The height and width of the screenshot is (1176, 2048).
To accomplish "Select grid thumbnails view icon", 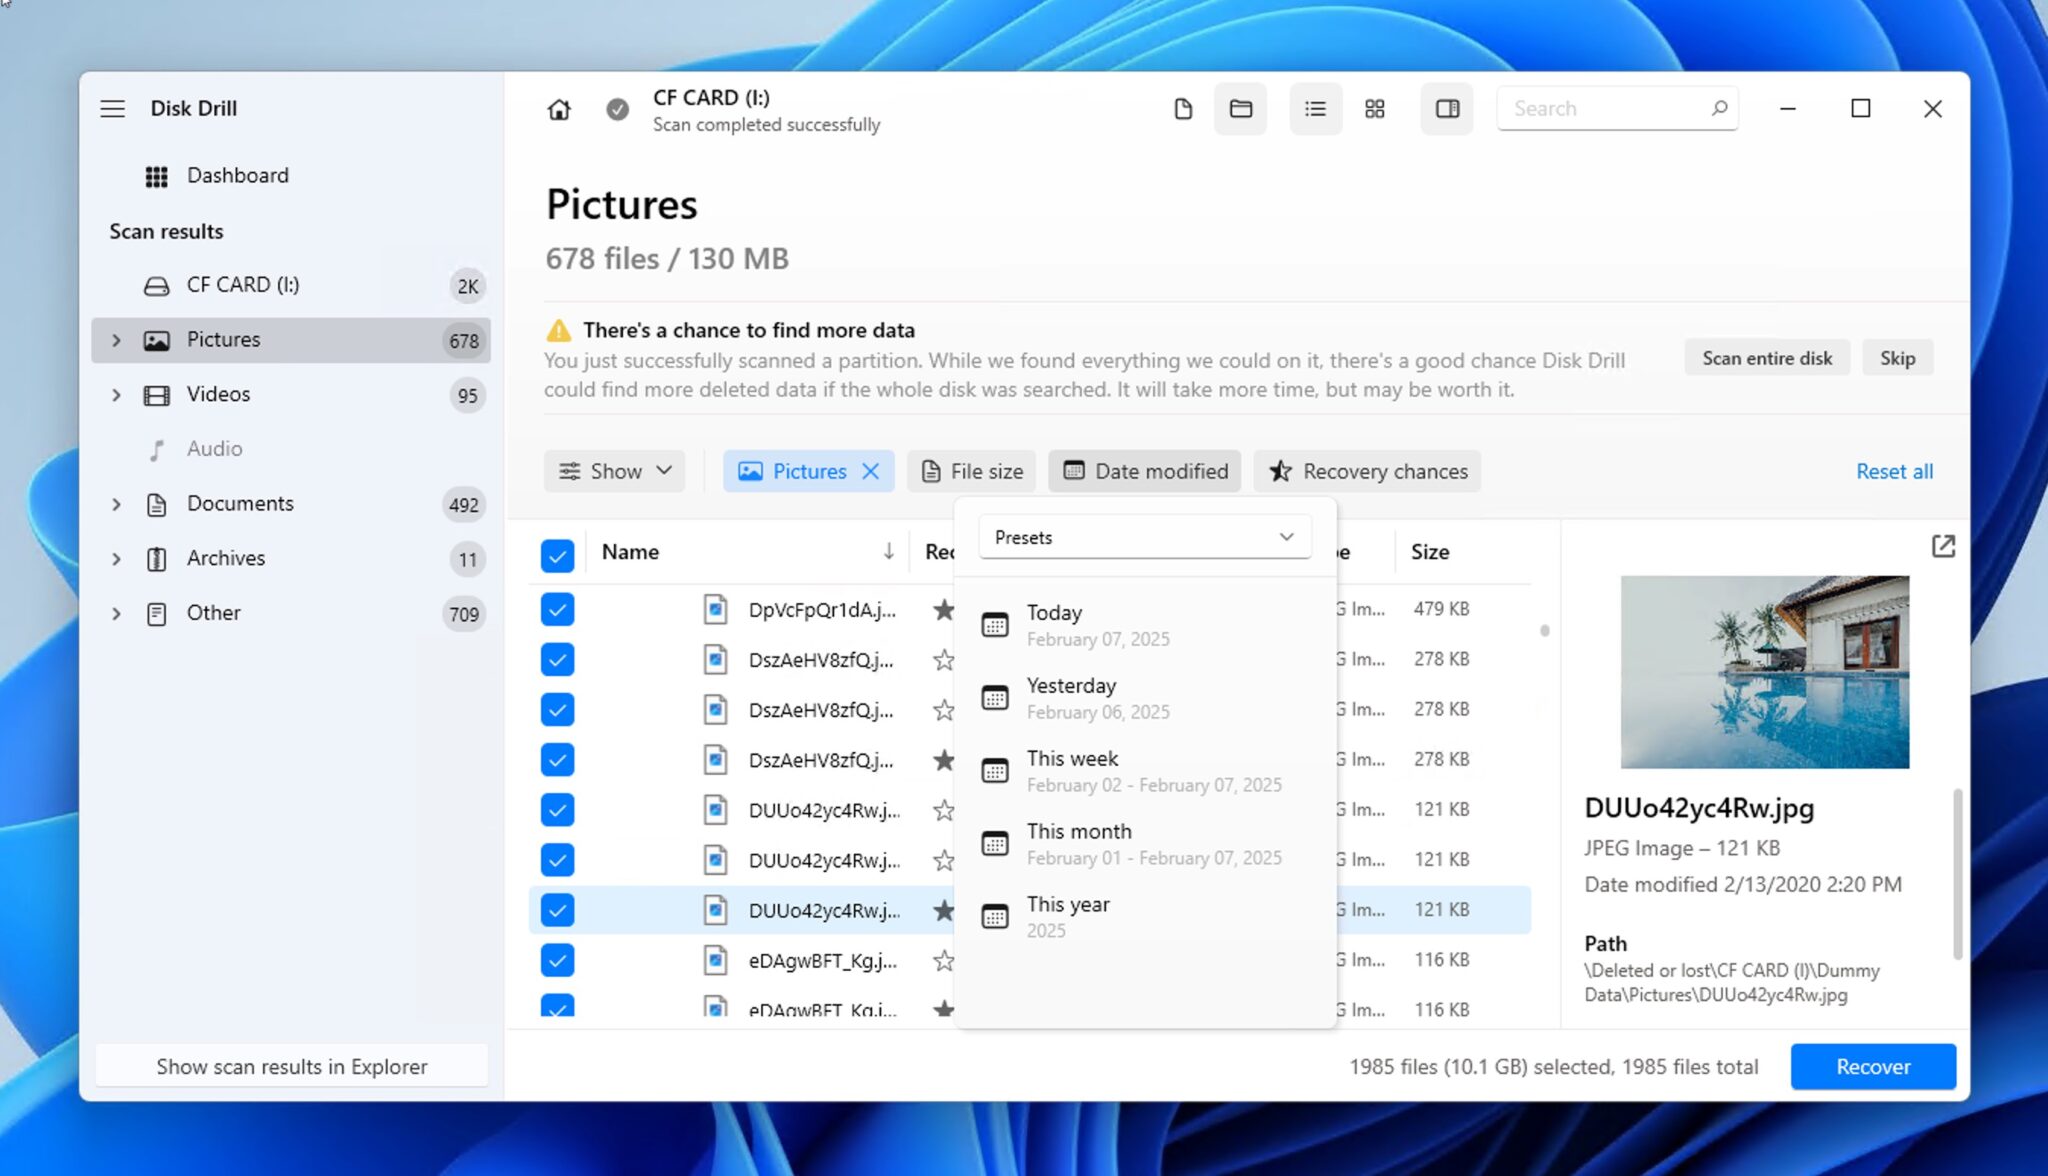I will point(1375,109).
